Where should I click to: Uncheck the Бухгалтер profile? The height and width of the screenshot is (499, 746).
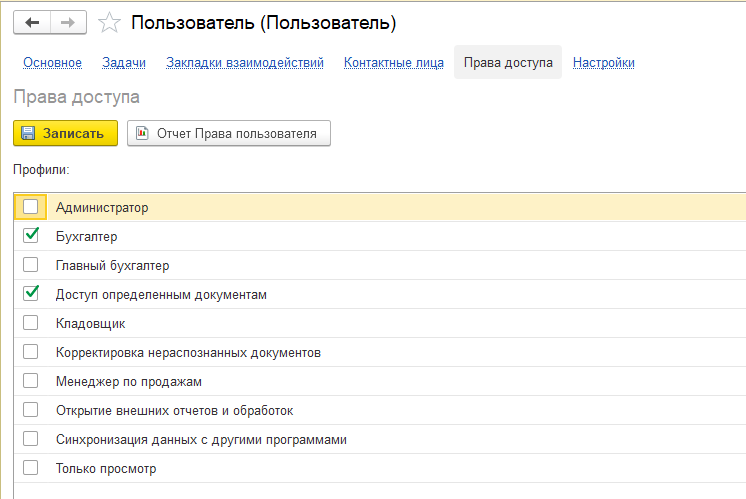(31, 236)
